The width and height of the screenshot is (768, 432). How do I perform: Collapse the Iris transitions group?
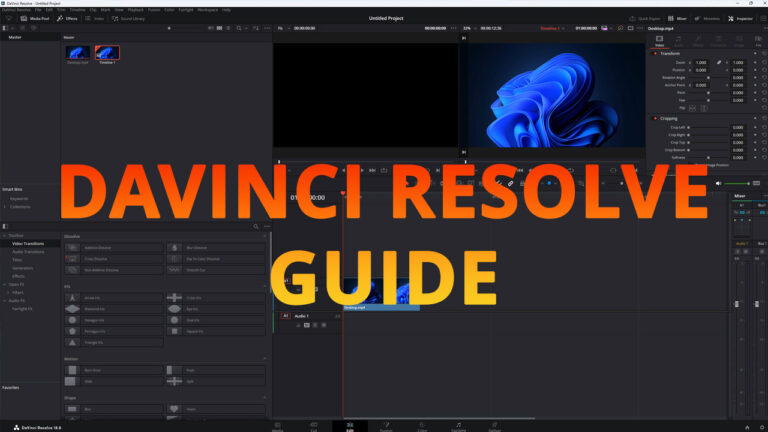click(x=265, y=287)
